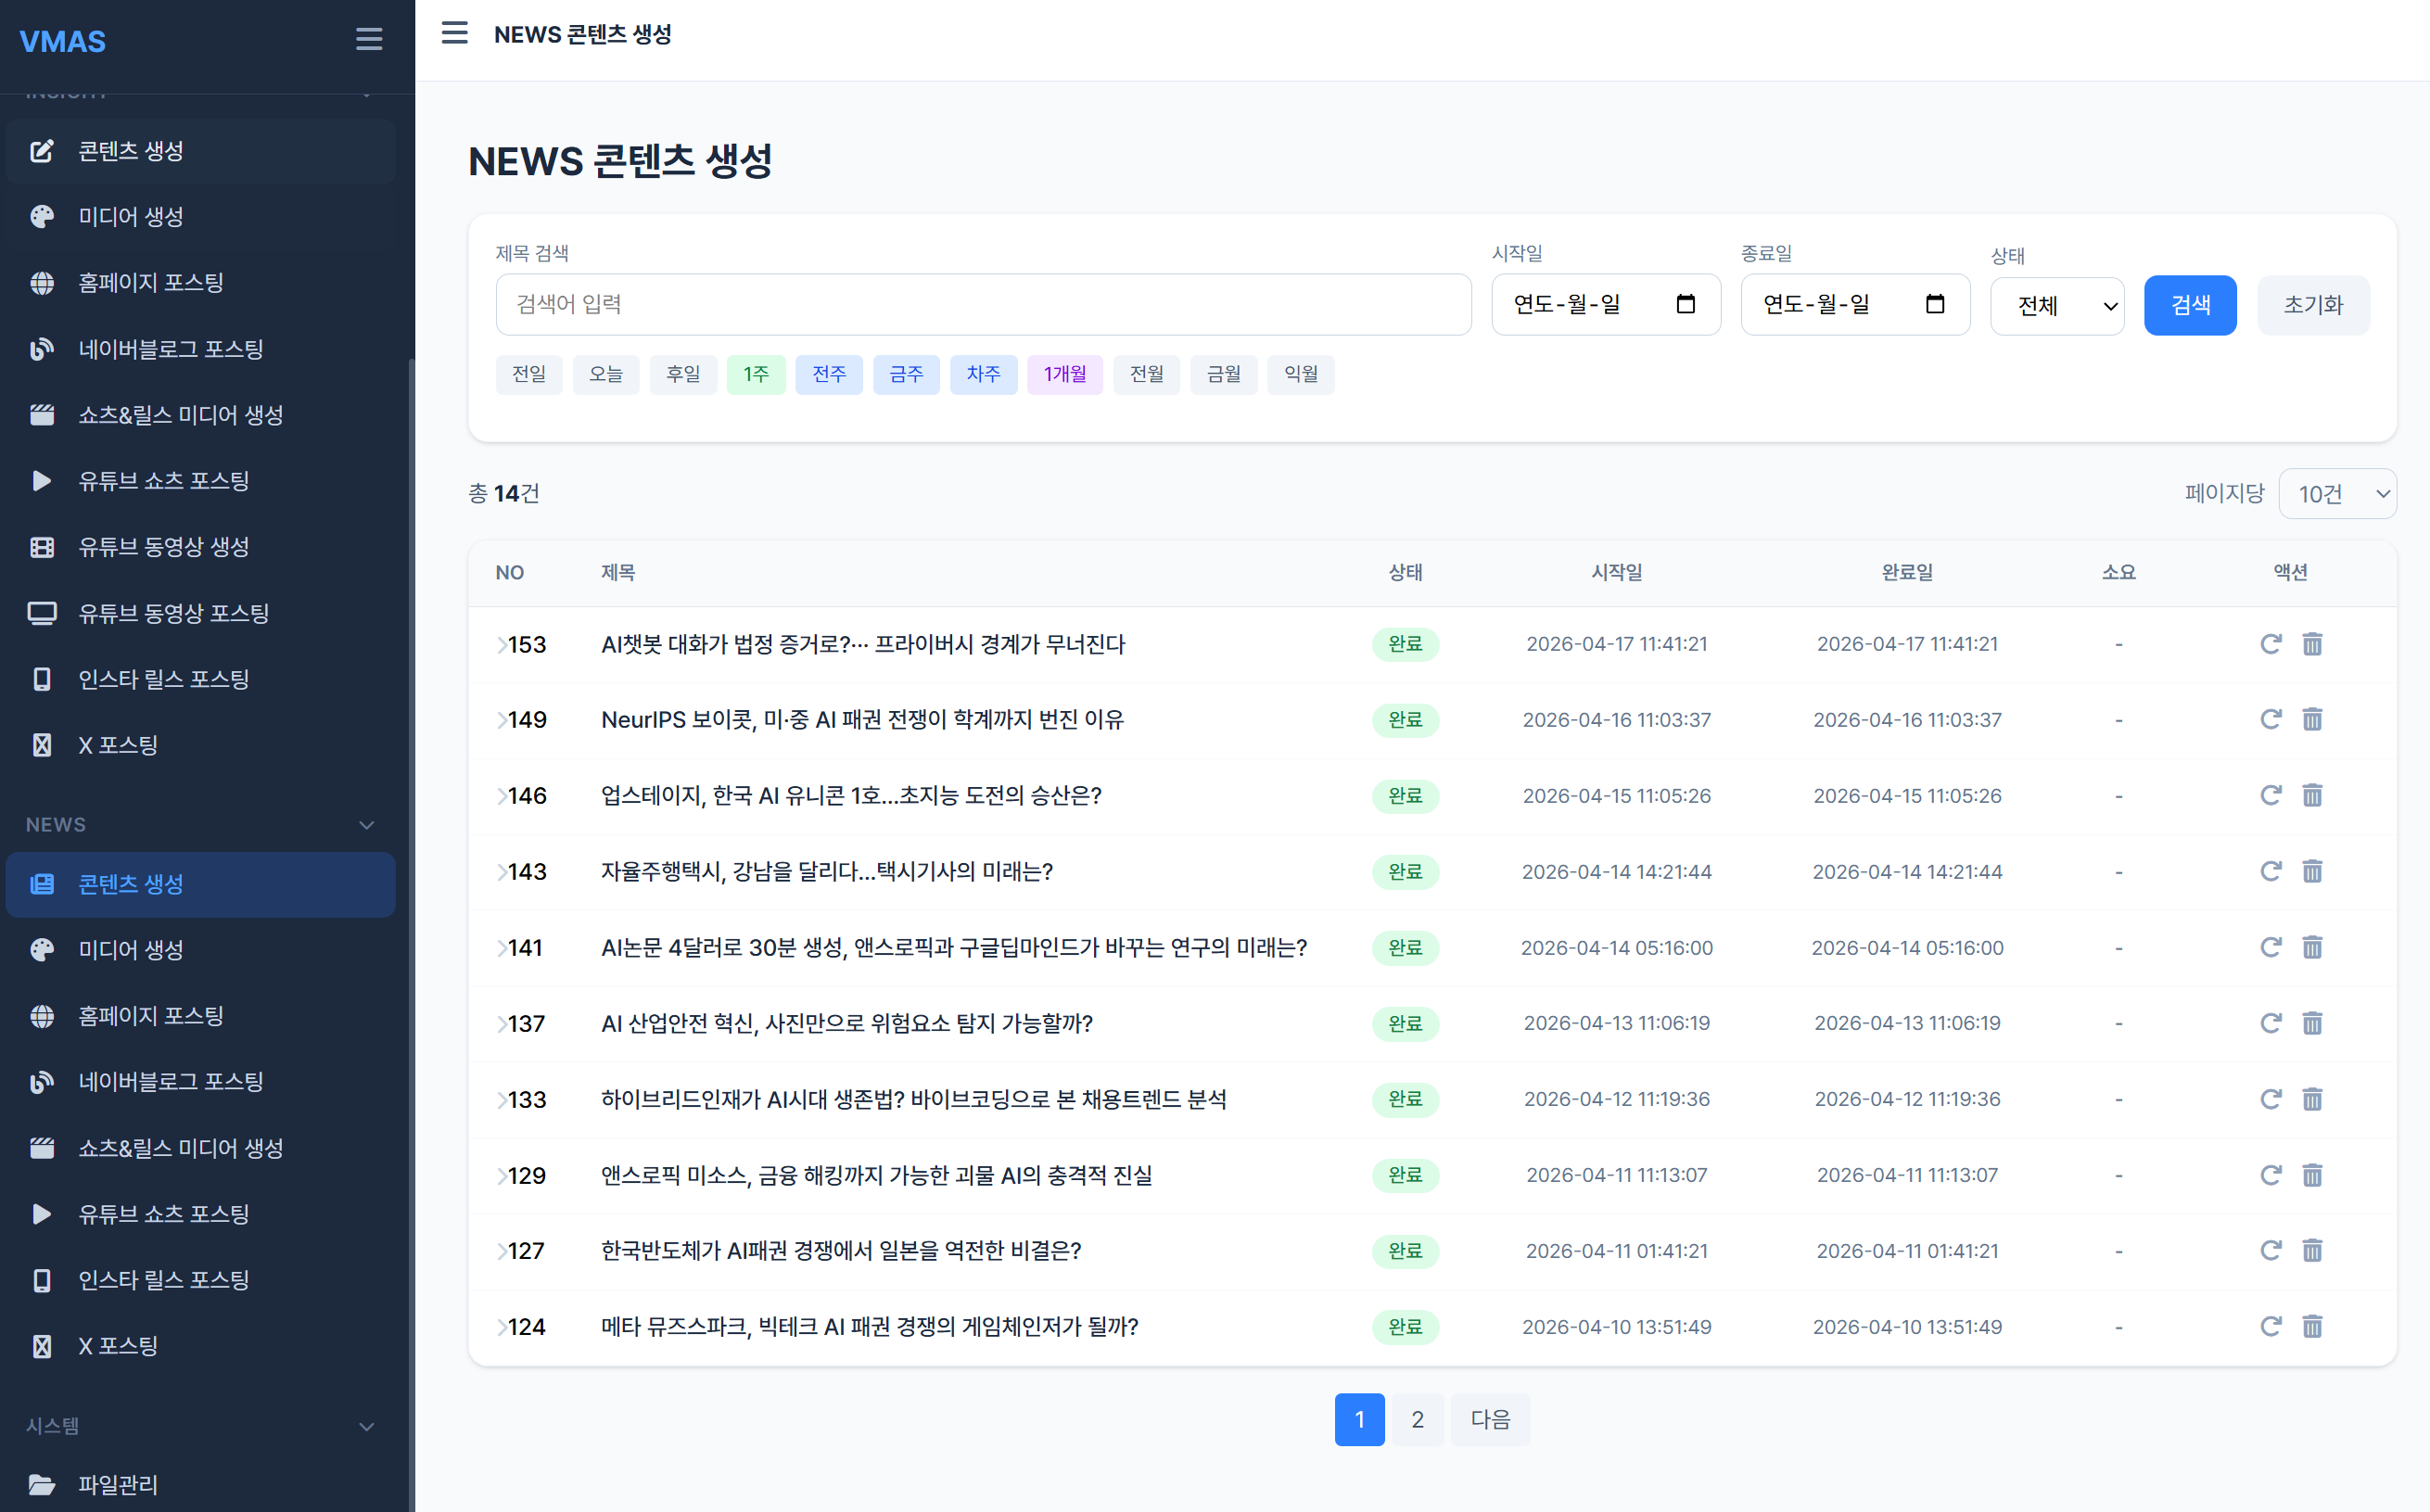Open the start date calendar picker icon
Screen dimensions: 2430x1512
point(1685,304)
